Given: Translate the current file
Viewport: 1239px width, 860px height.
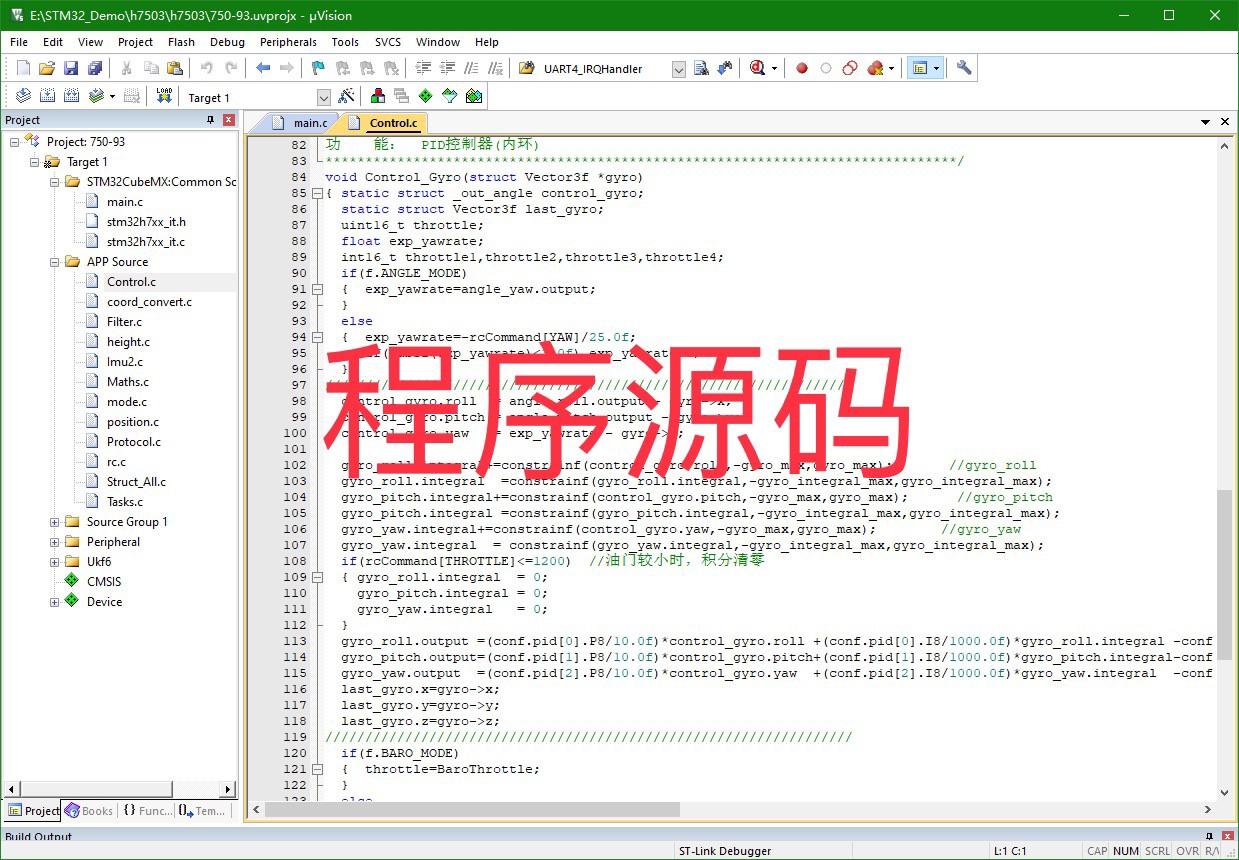Looking at the screenshot, I should coord(24,96).
